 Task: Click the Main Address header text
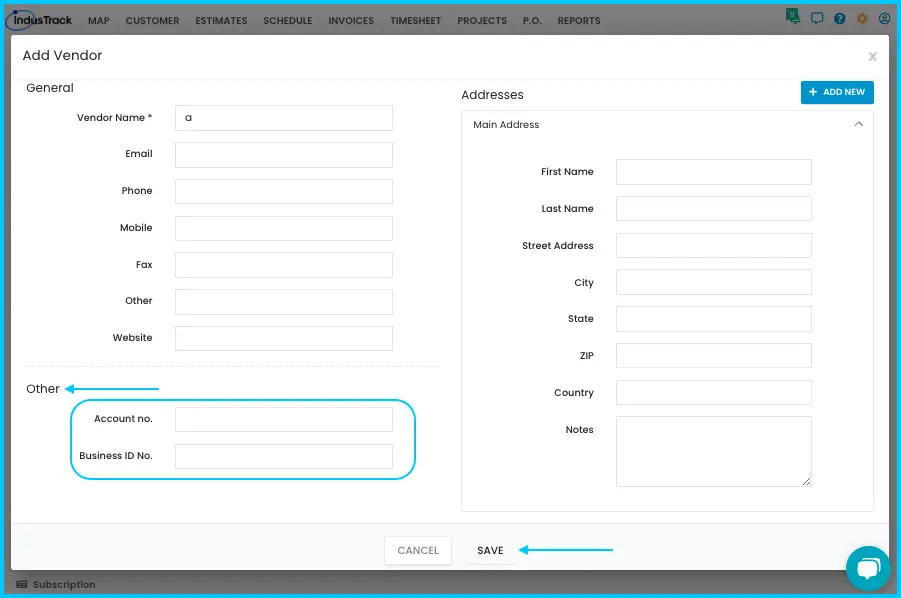tap(506, 125)
